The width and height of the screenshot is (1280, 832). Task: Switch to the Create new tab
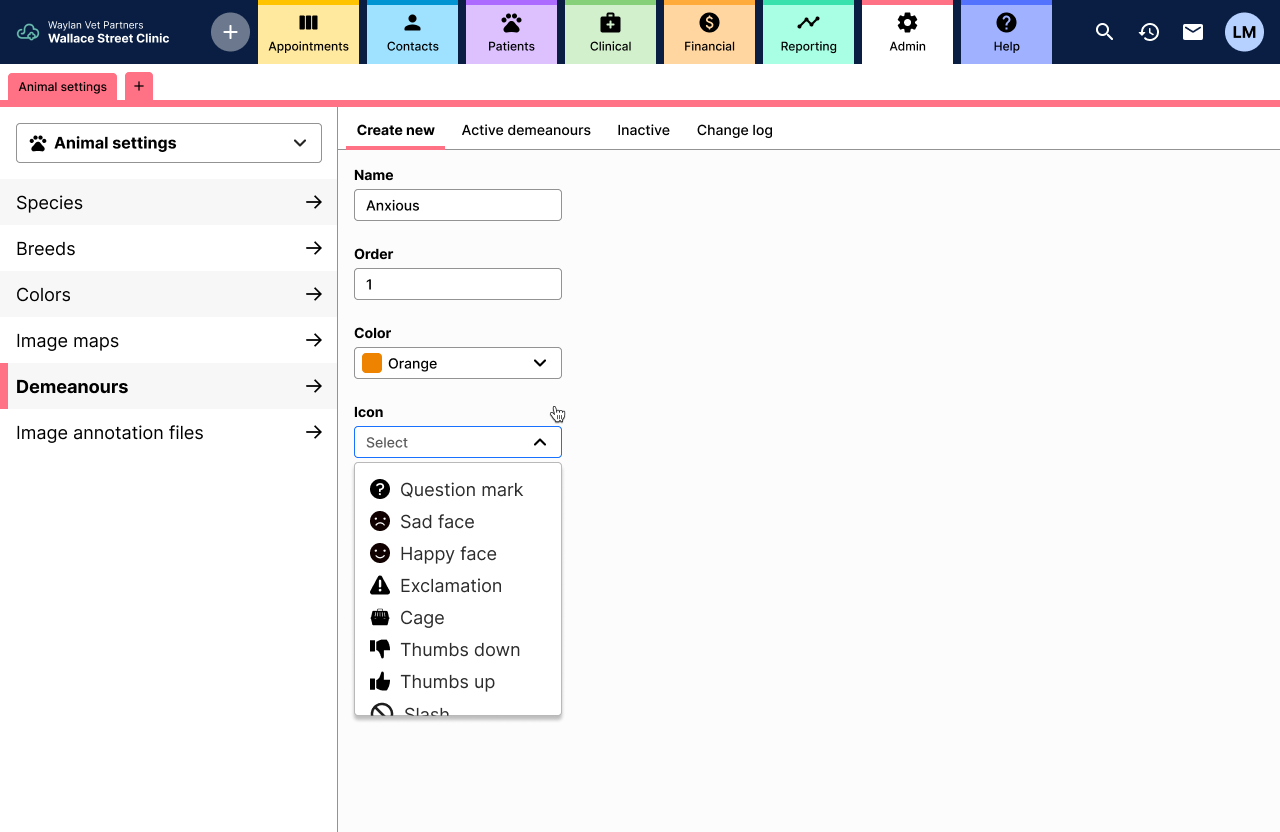[x=396, y=130]
